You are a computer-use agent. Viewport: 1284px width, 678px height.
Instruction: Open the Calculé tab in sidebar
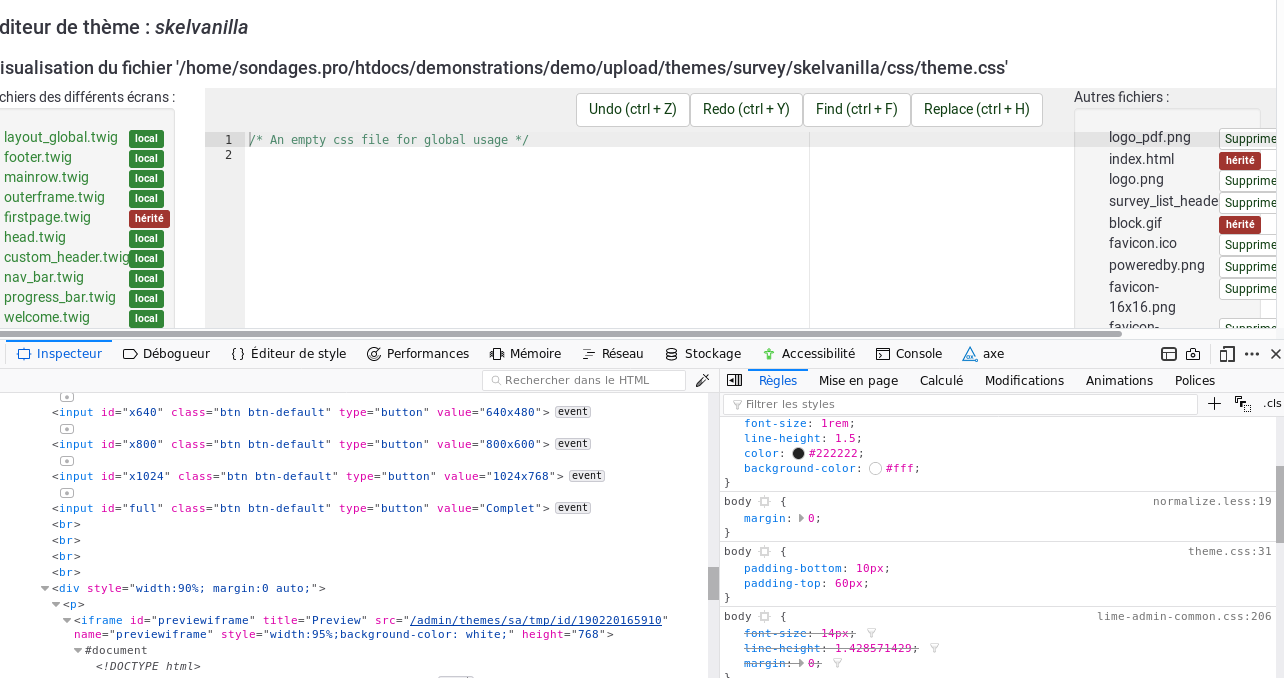click(940, 381)
